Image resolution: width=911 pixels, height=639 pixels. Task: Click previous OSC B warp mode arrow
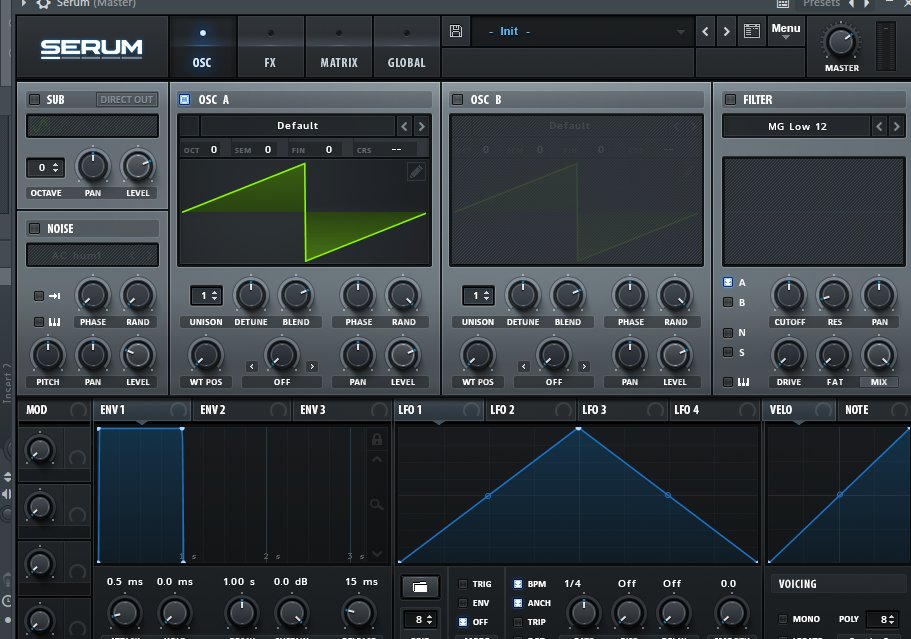[523, 367]
